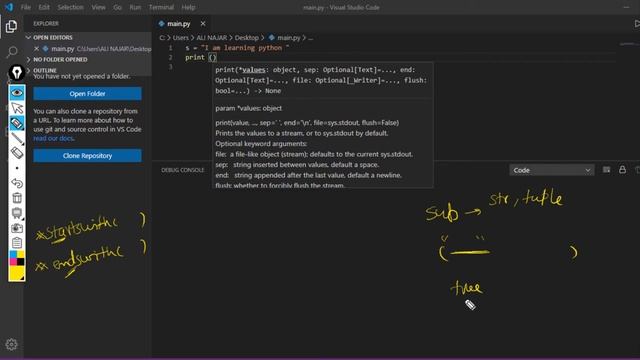Screen dimensions: 640x360
Task: Switch to cursor mode in Epic Pen
Action: [17, 108]
